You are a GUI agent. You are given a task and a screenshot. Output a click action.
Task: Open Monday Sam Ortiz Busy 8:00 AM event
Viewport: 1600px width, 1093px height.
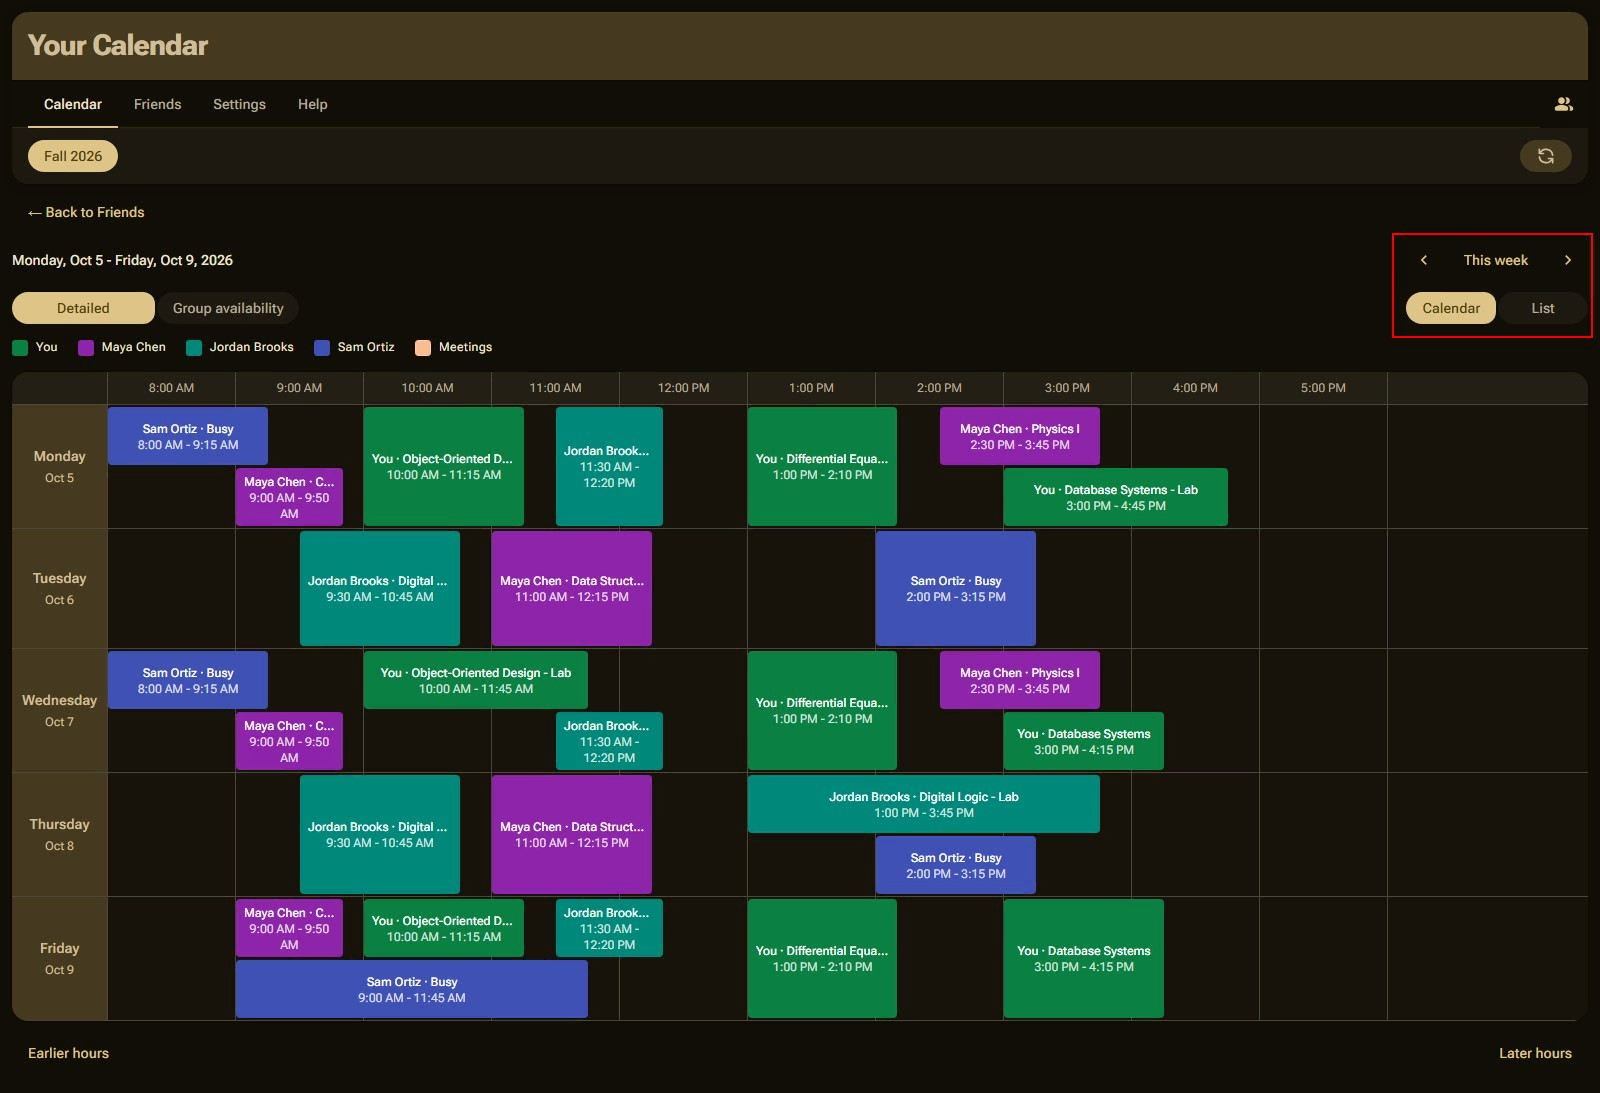point(188,436)
